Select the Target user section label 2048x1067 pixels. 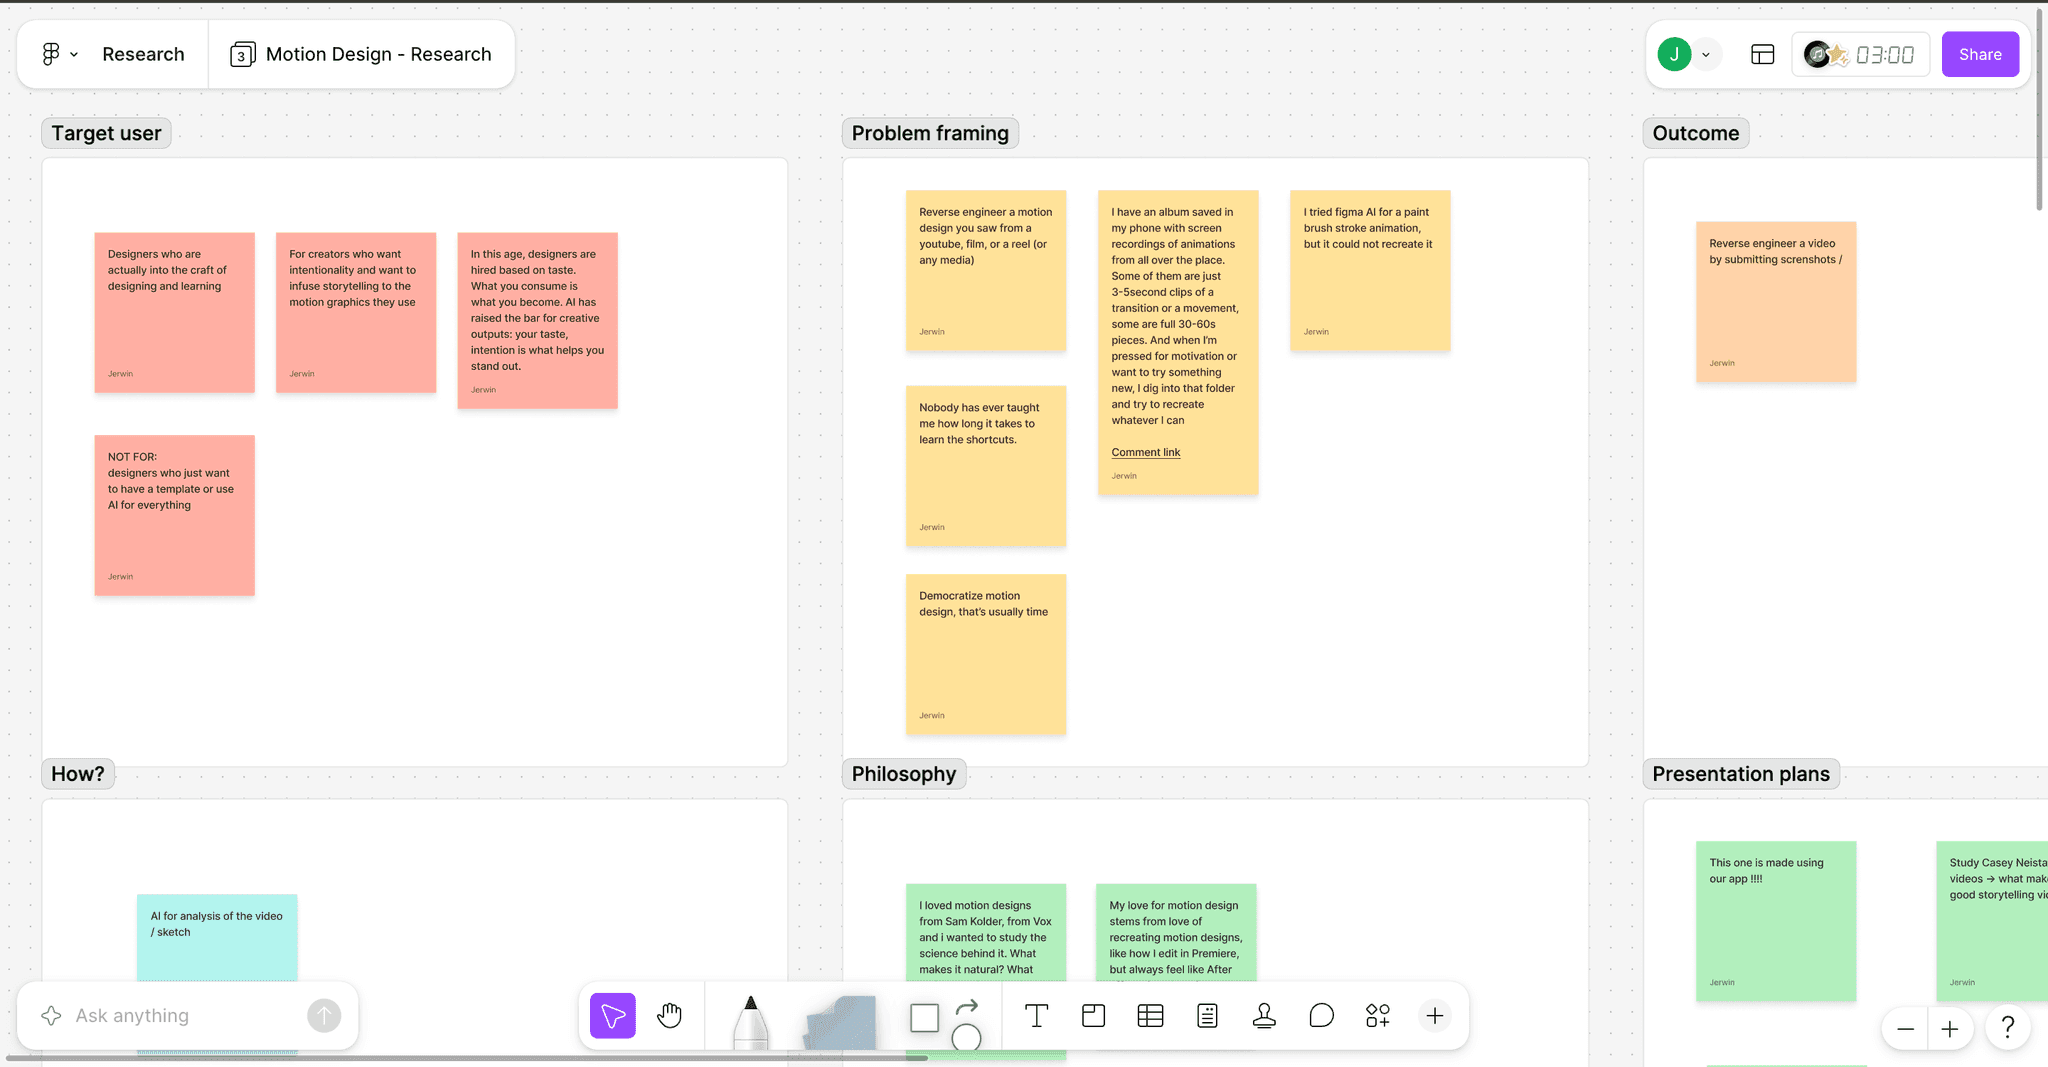click(x=106, y=133)
